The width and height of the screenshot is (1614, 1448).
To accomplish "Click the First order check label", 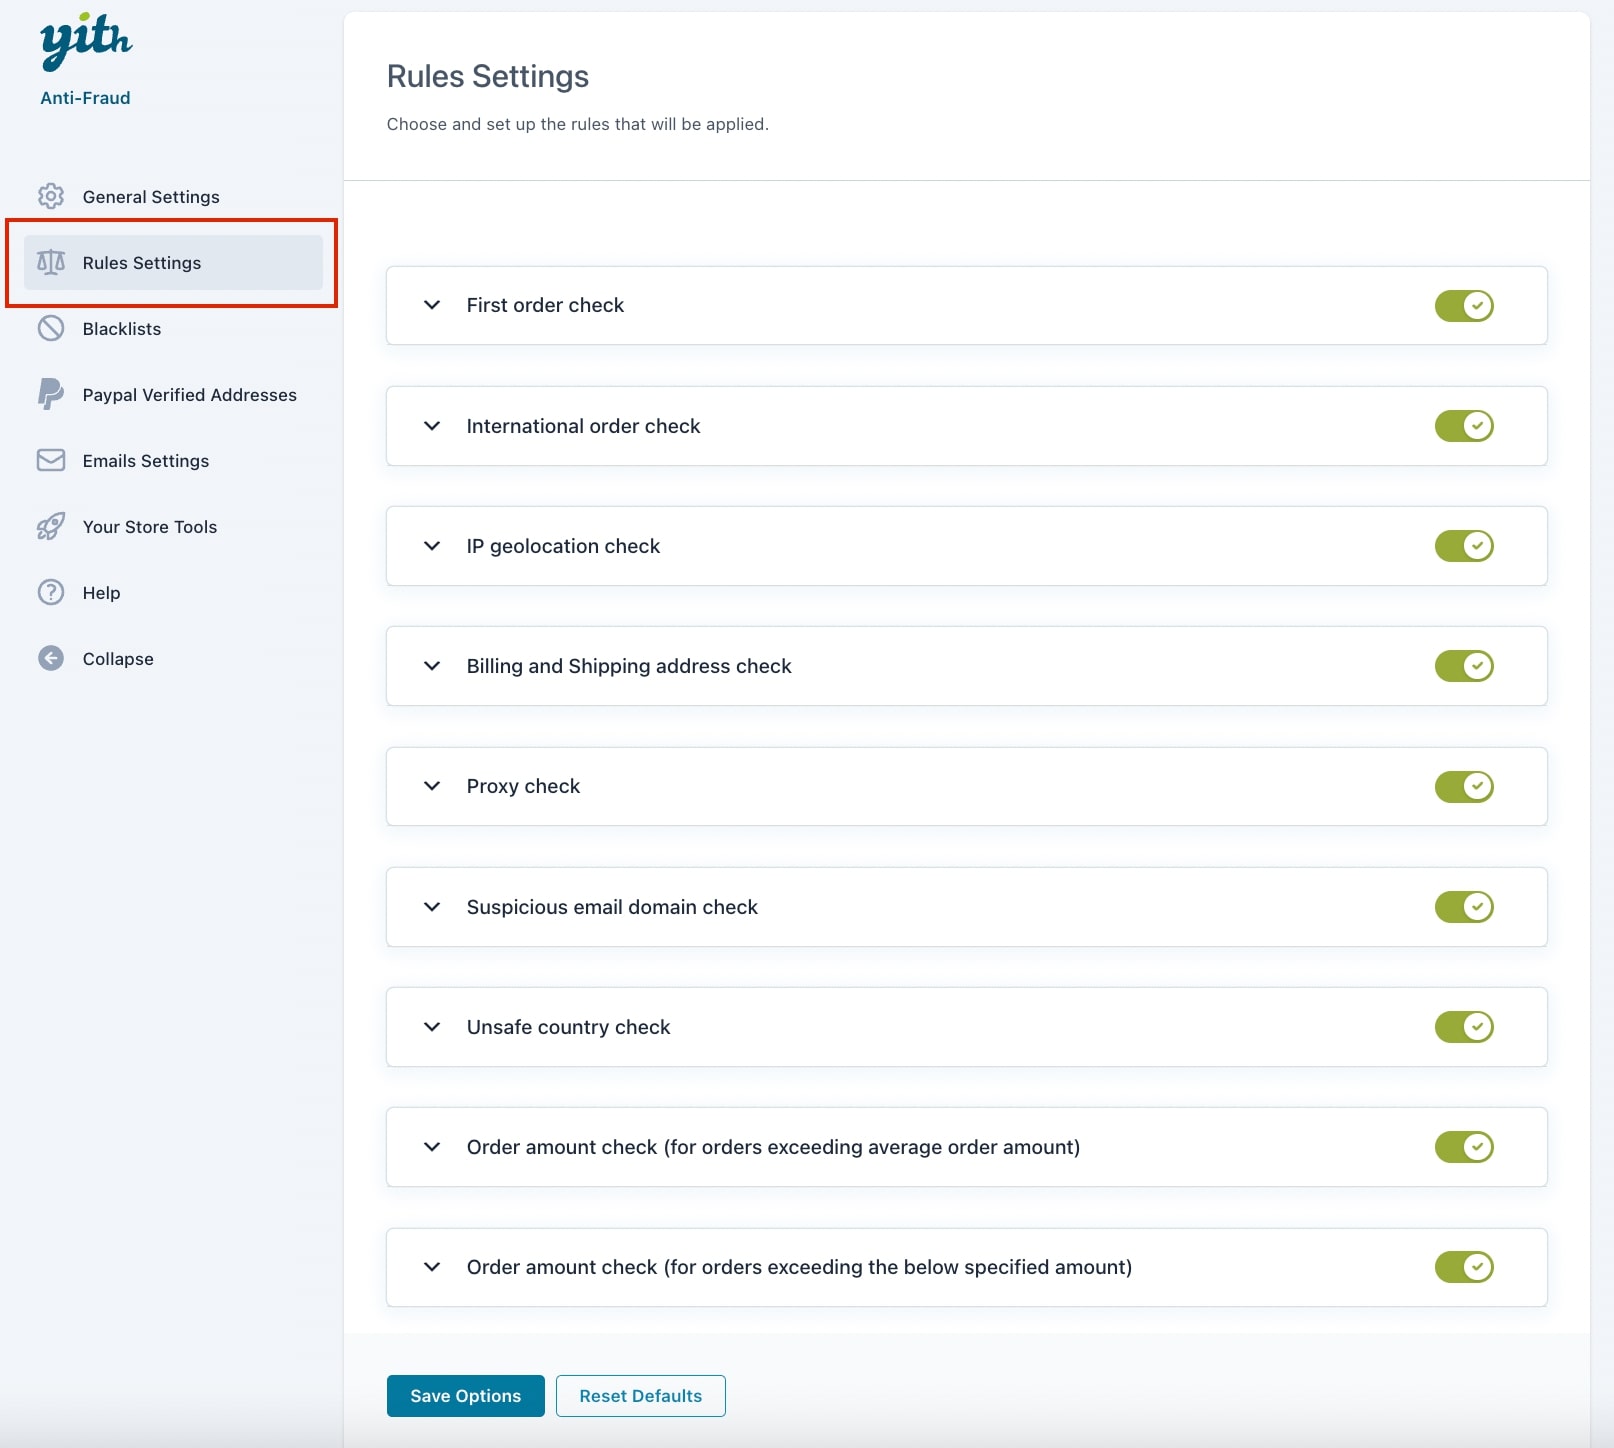I will click(x=545, y=305).
